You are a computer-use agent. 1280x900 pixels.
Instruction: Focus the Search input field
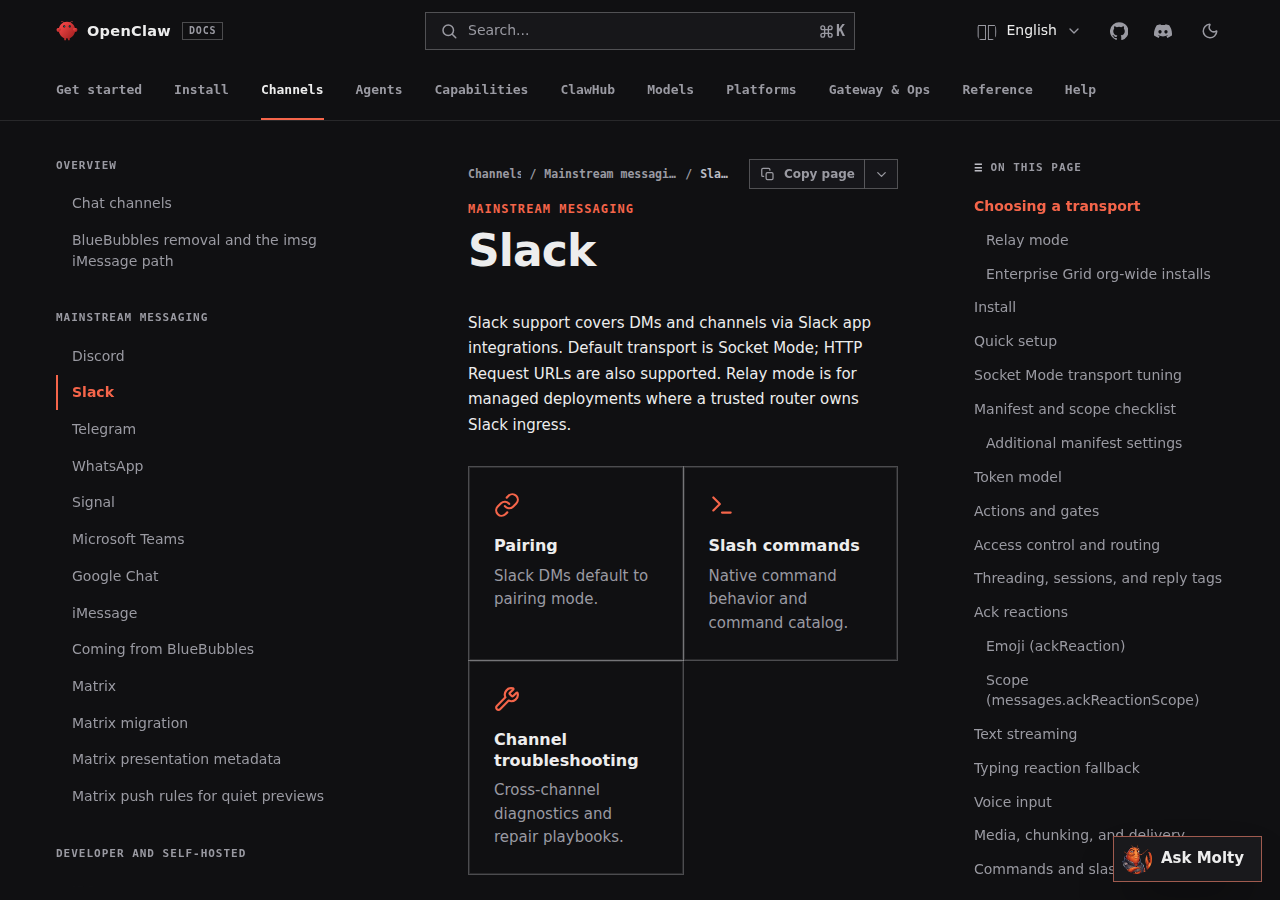click(640, 31)
